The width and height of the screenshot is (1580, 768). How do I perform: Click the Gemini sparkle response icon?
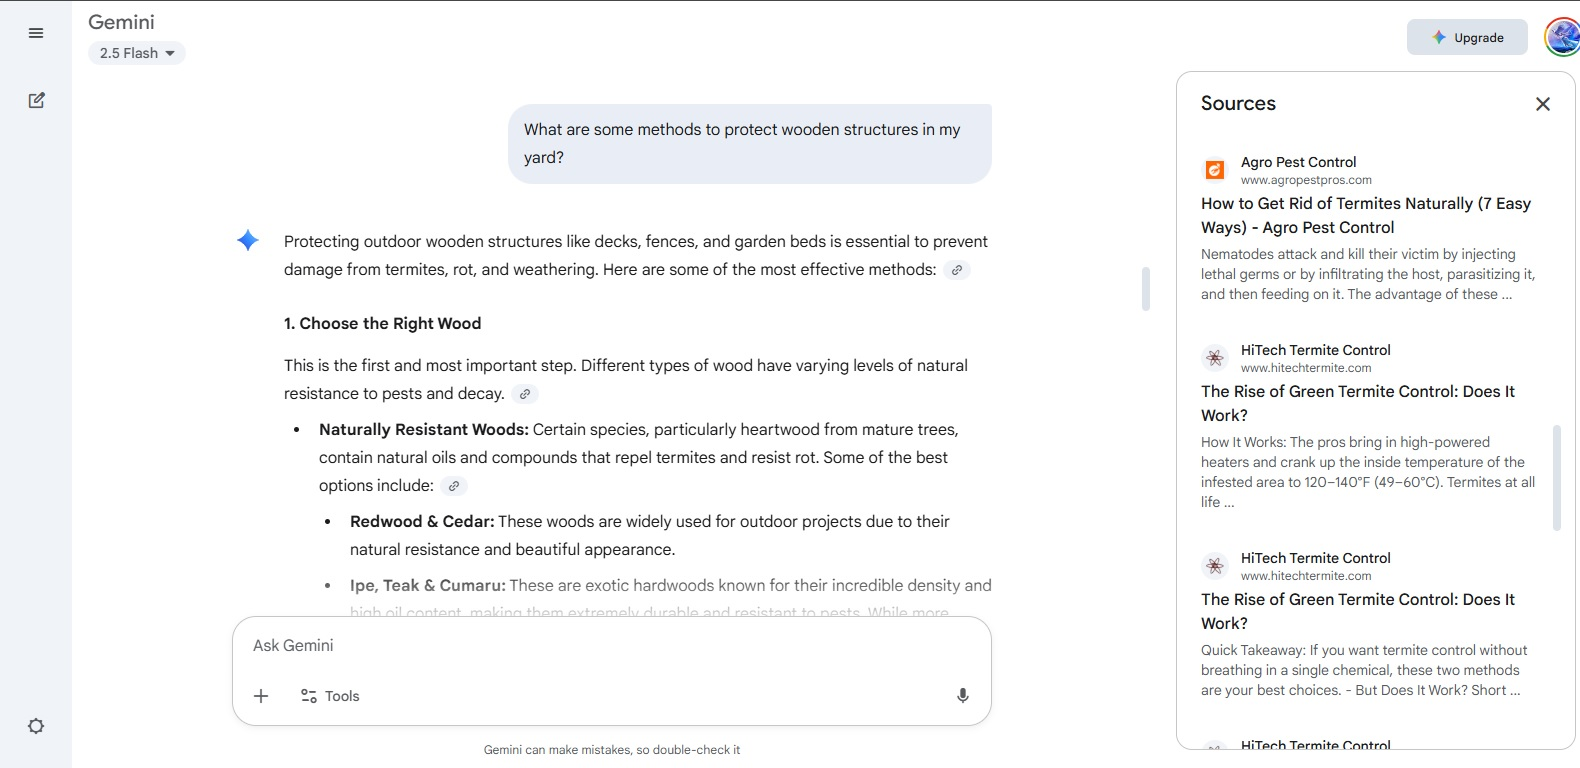(248, 240)
